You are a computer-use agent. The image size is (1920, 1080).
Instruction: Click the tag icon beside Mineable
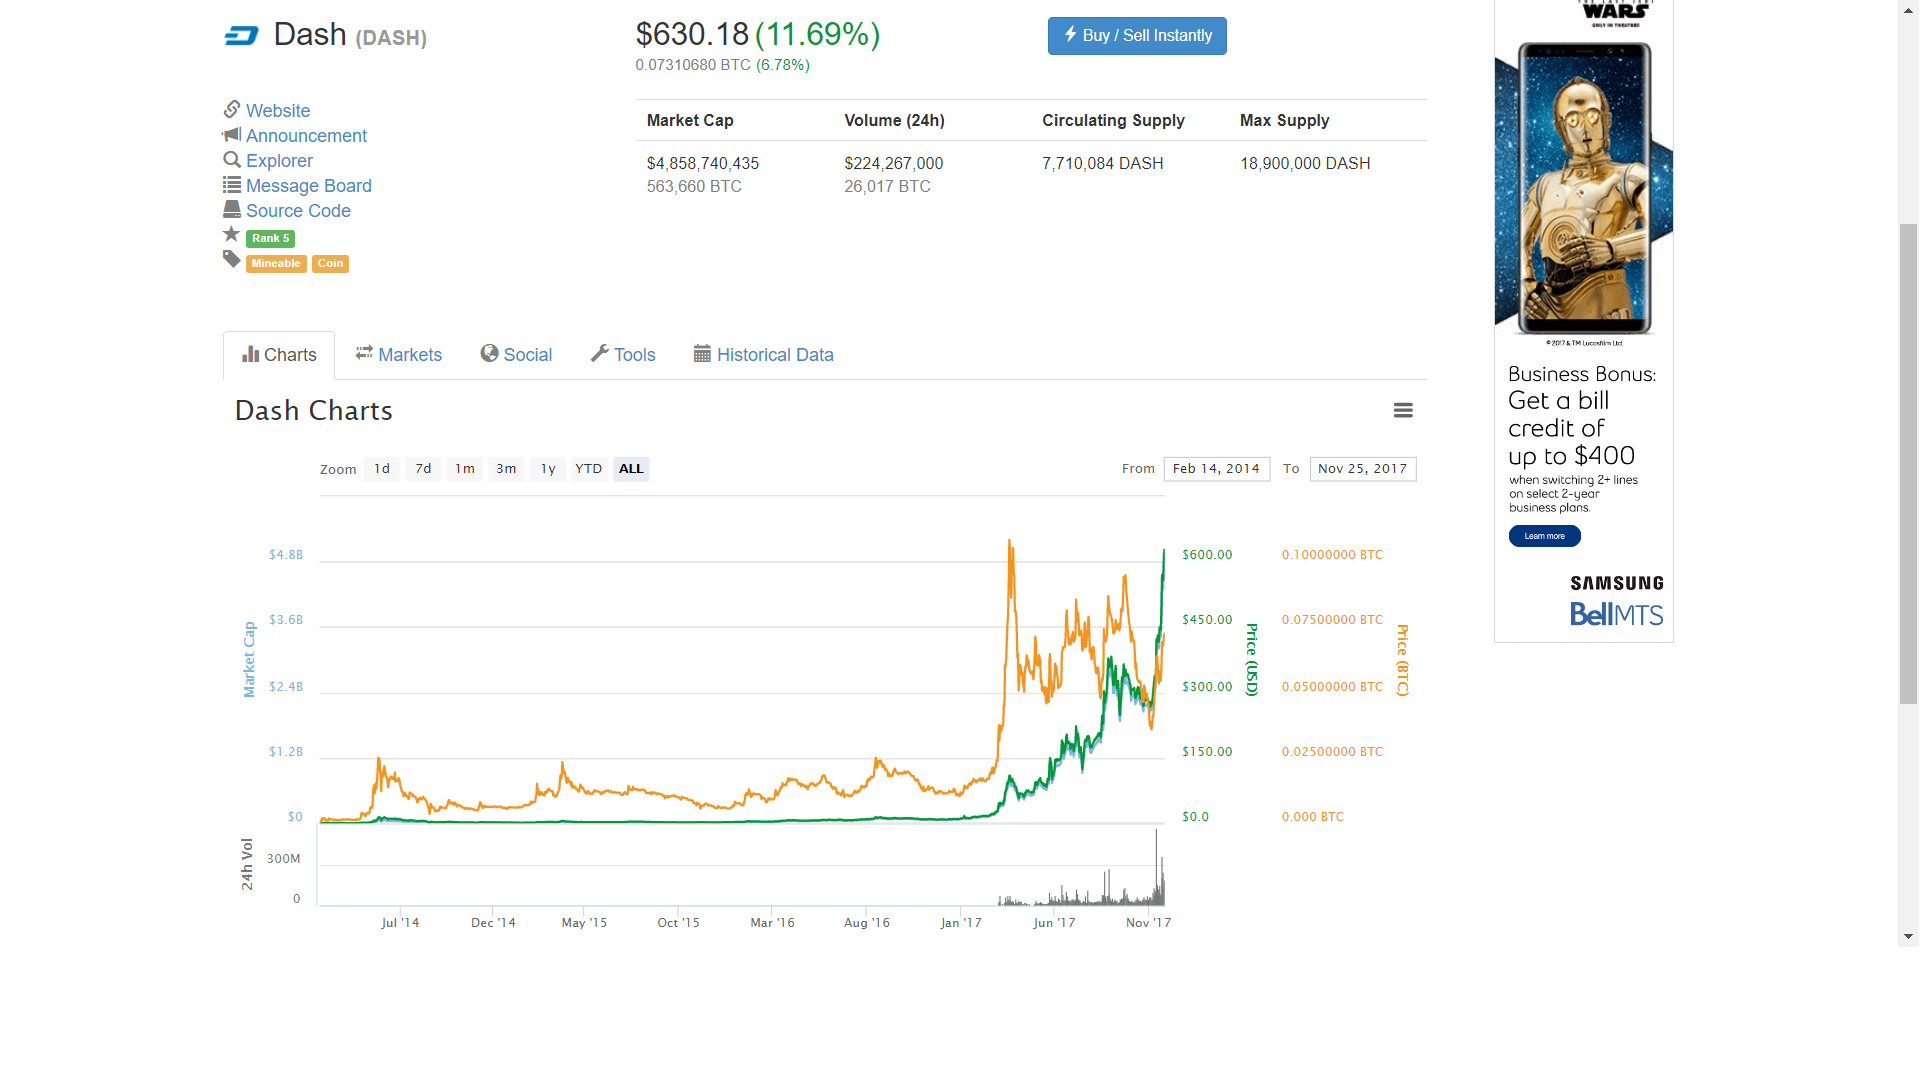tap(232, 260)
